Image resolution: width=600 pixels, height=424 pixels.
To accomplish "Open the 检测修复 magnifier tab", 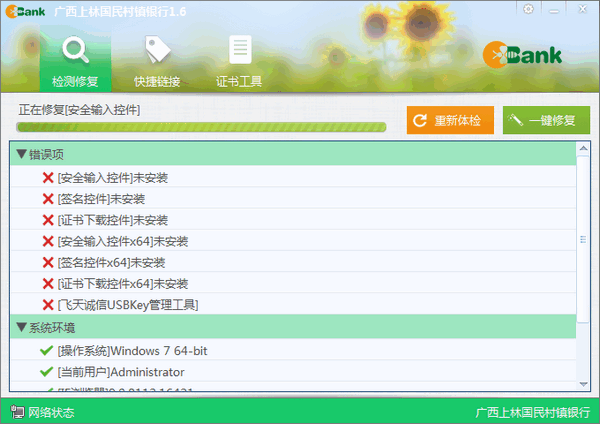I will [75, 60].
